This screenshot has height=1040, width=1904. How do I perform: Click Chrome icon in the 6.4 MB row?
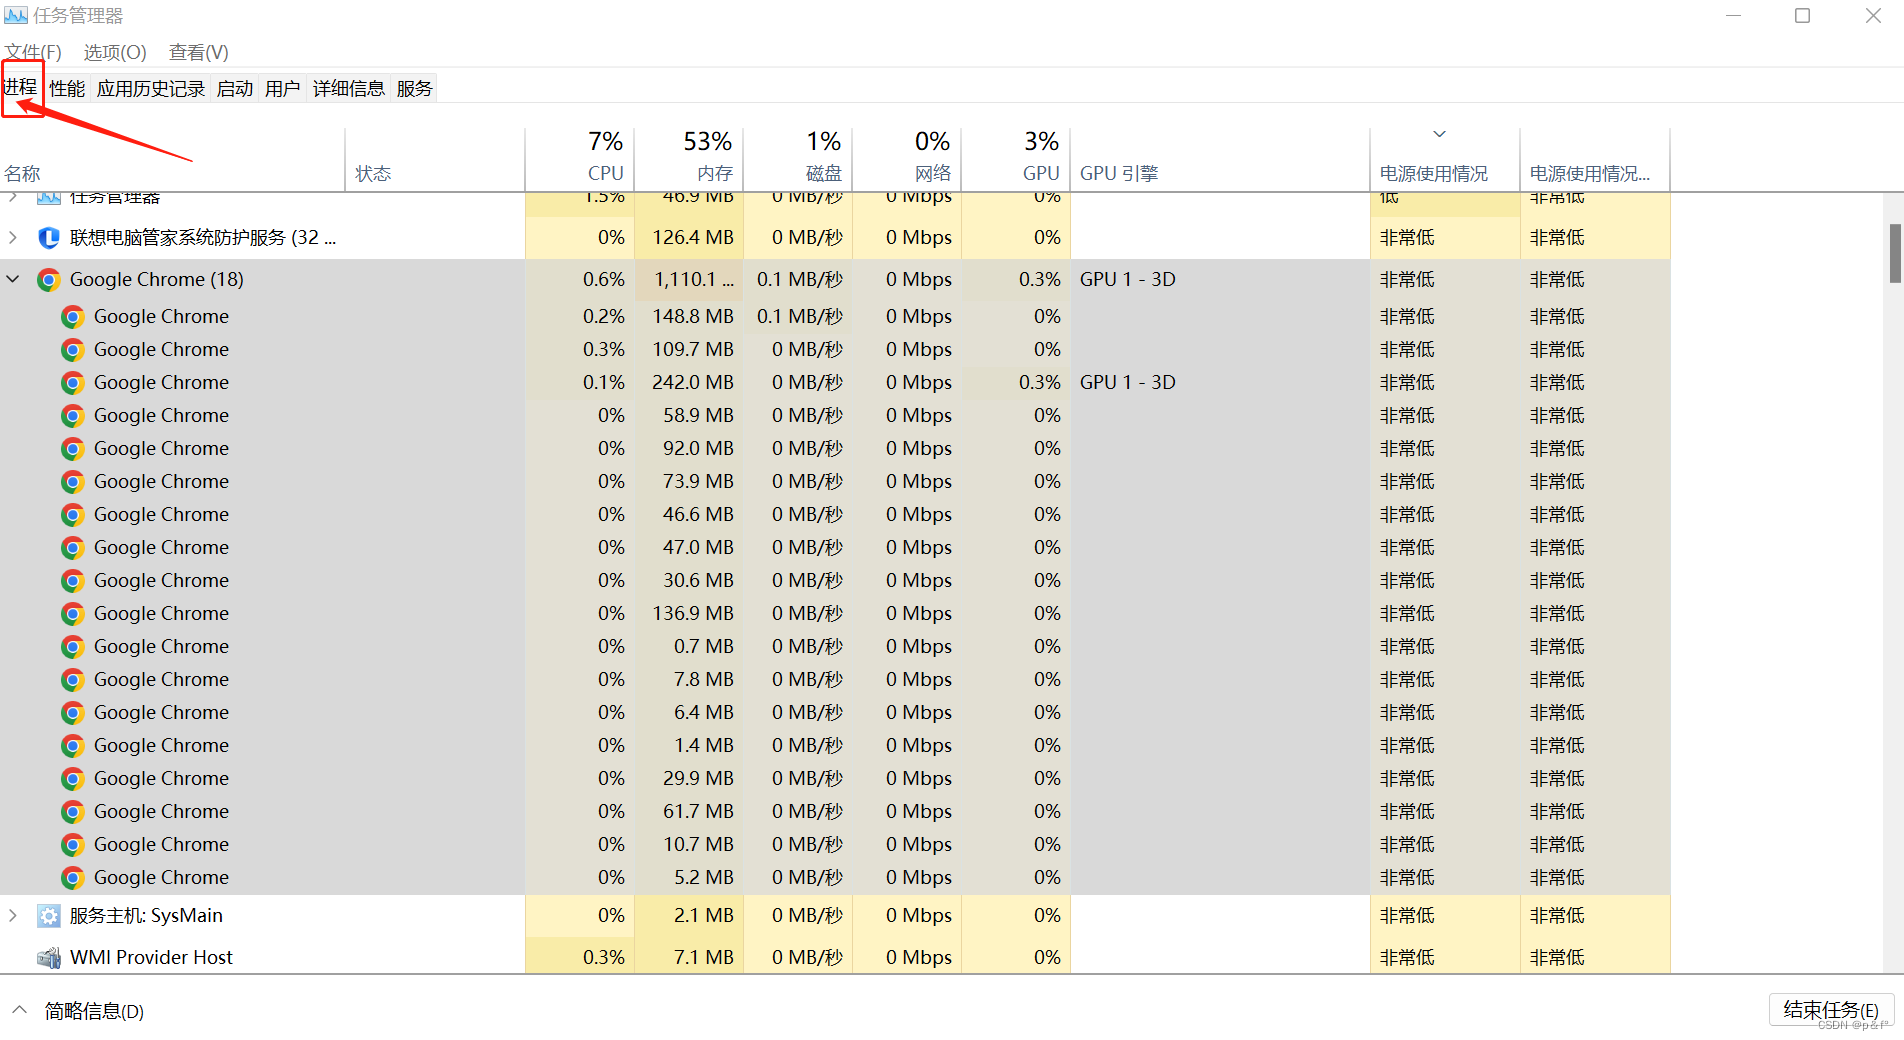point(72,713)
